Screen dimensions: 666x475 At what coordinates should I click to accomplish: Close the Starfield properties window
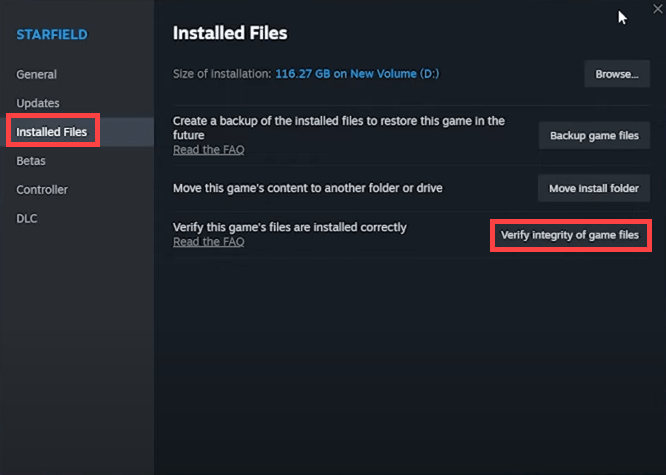[658, 9]
